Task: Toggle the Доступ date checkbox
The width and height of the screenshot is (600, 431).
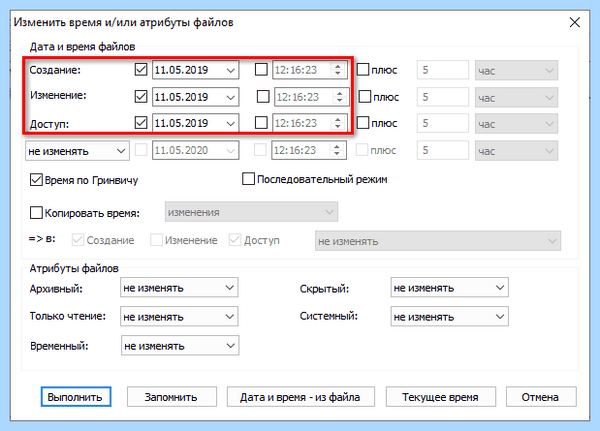Action: click(141, 122)
